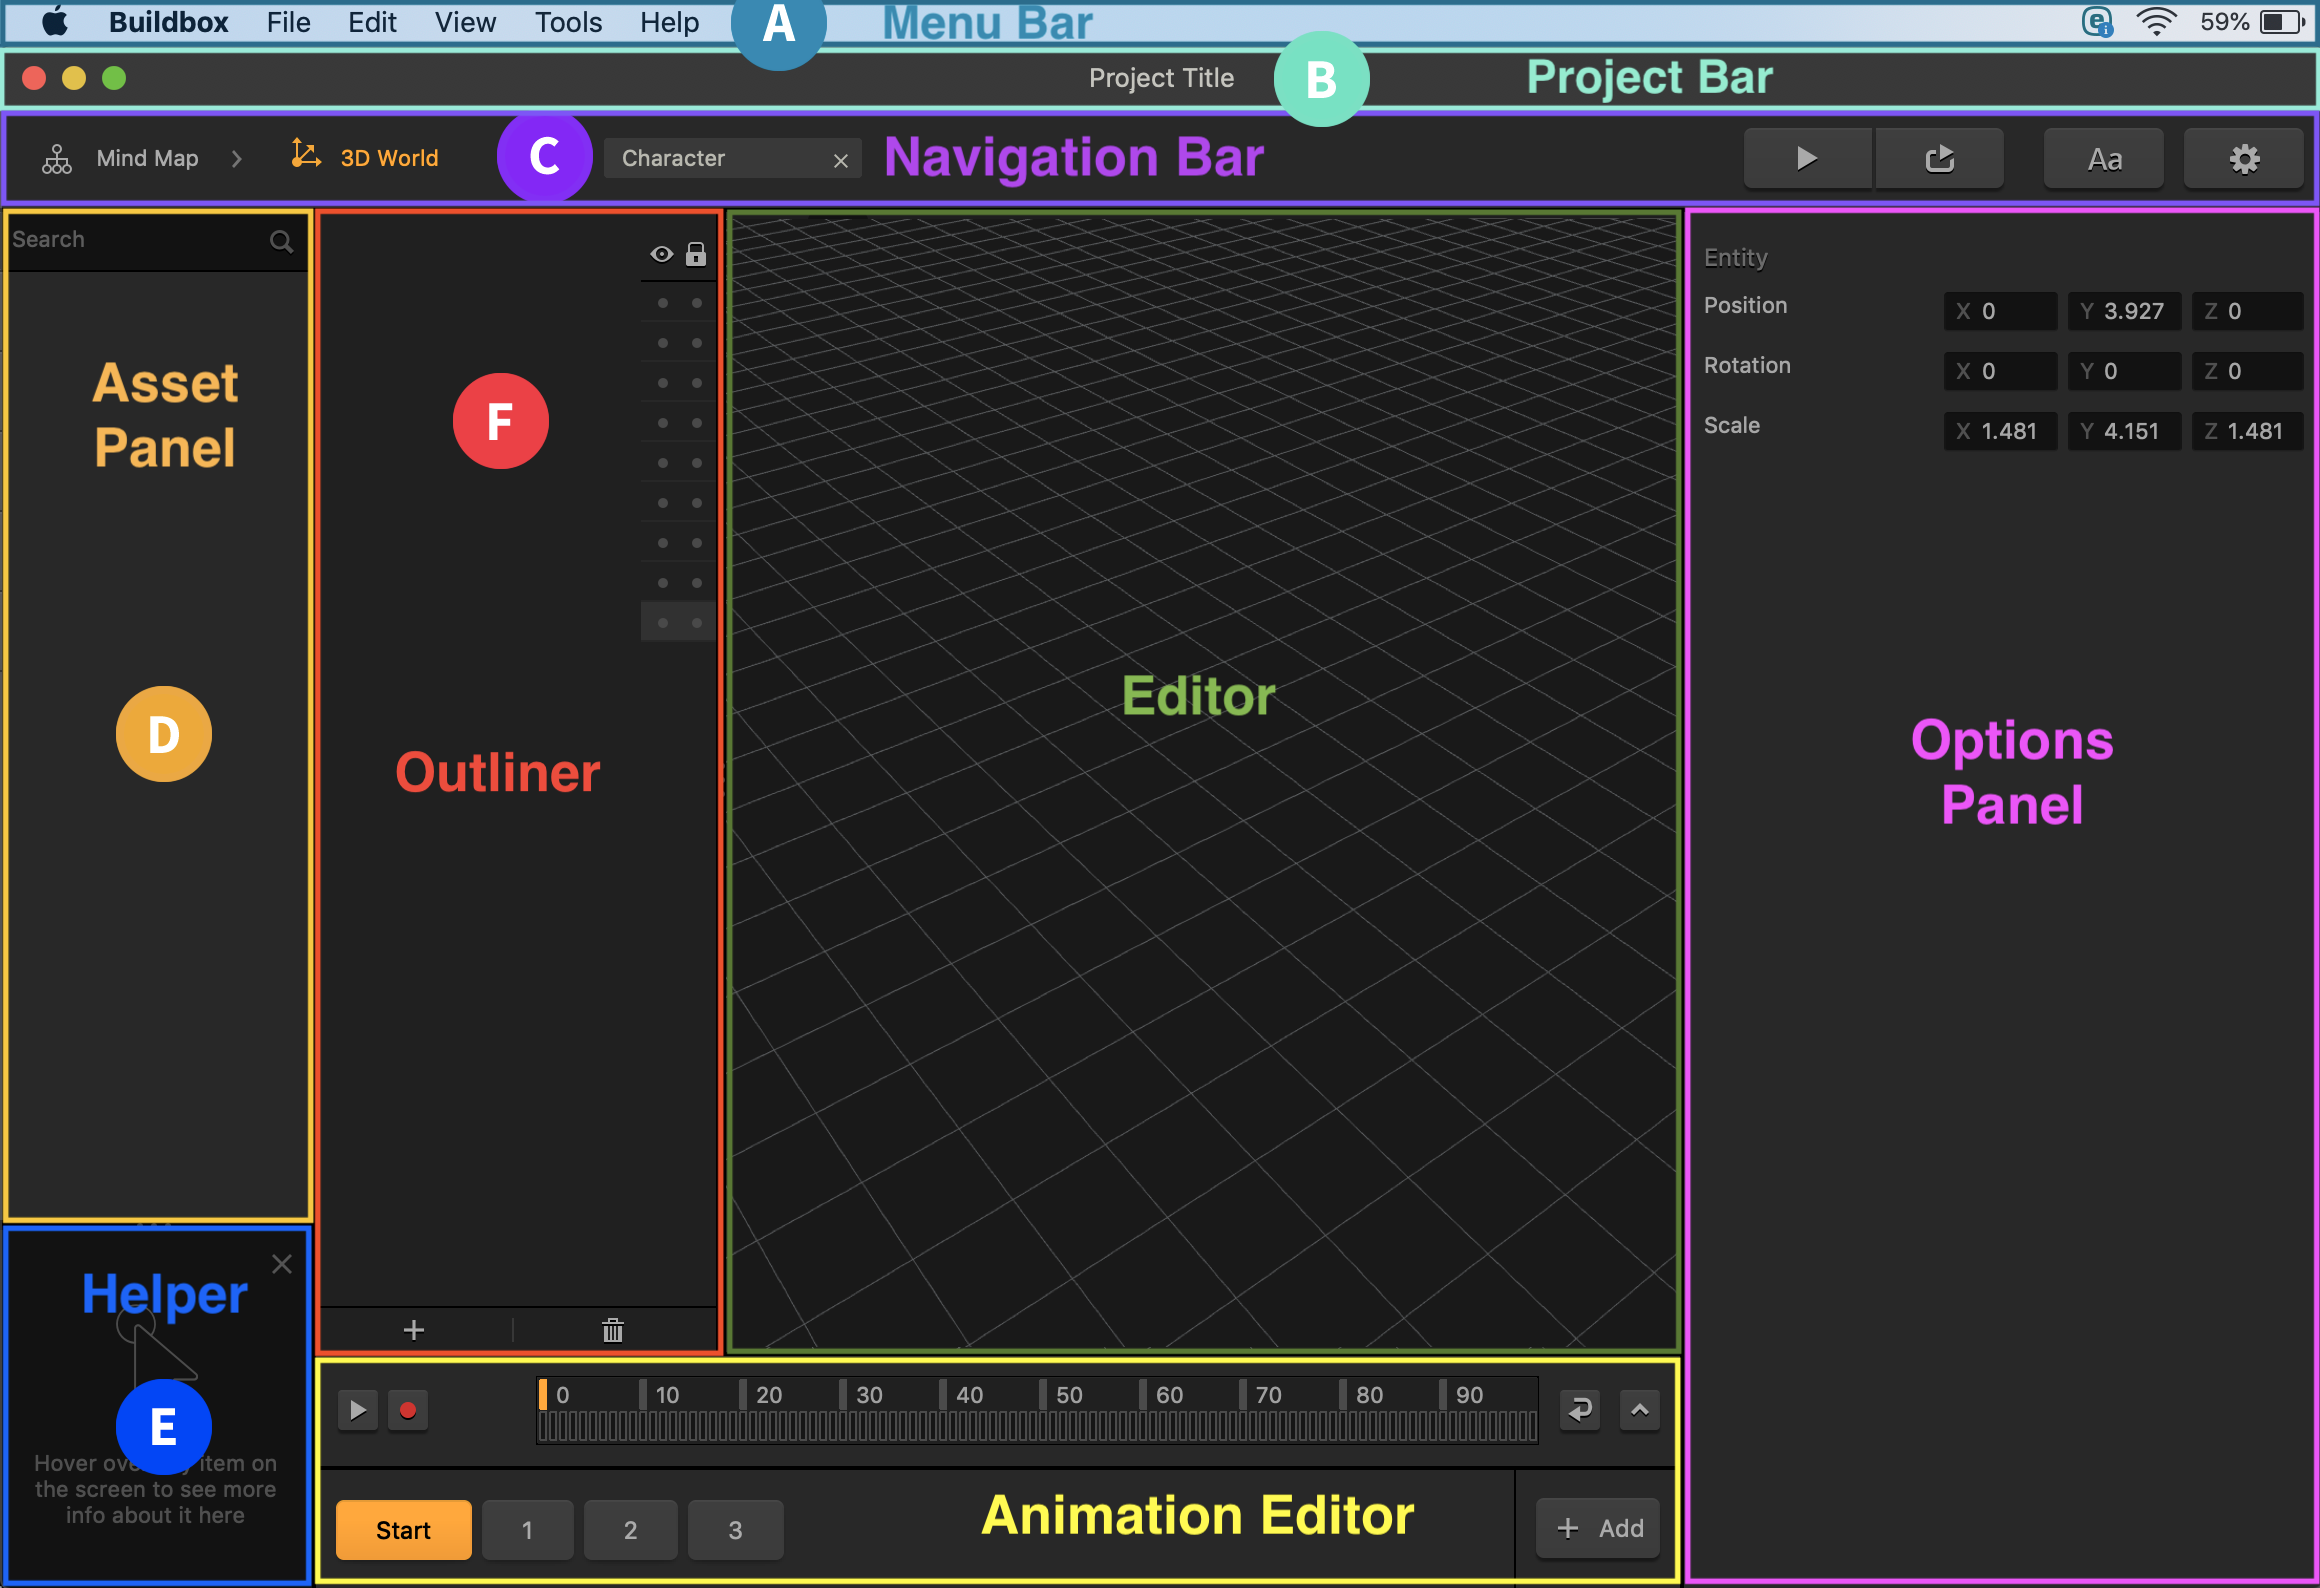Toggle the record button in Animation Editor
This screenshot has width=2320, height=1588.
point(408,1410)
